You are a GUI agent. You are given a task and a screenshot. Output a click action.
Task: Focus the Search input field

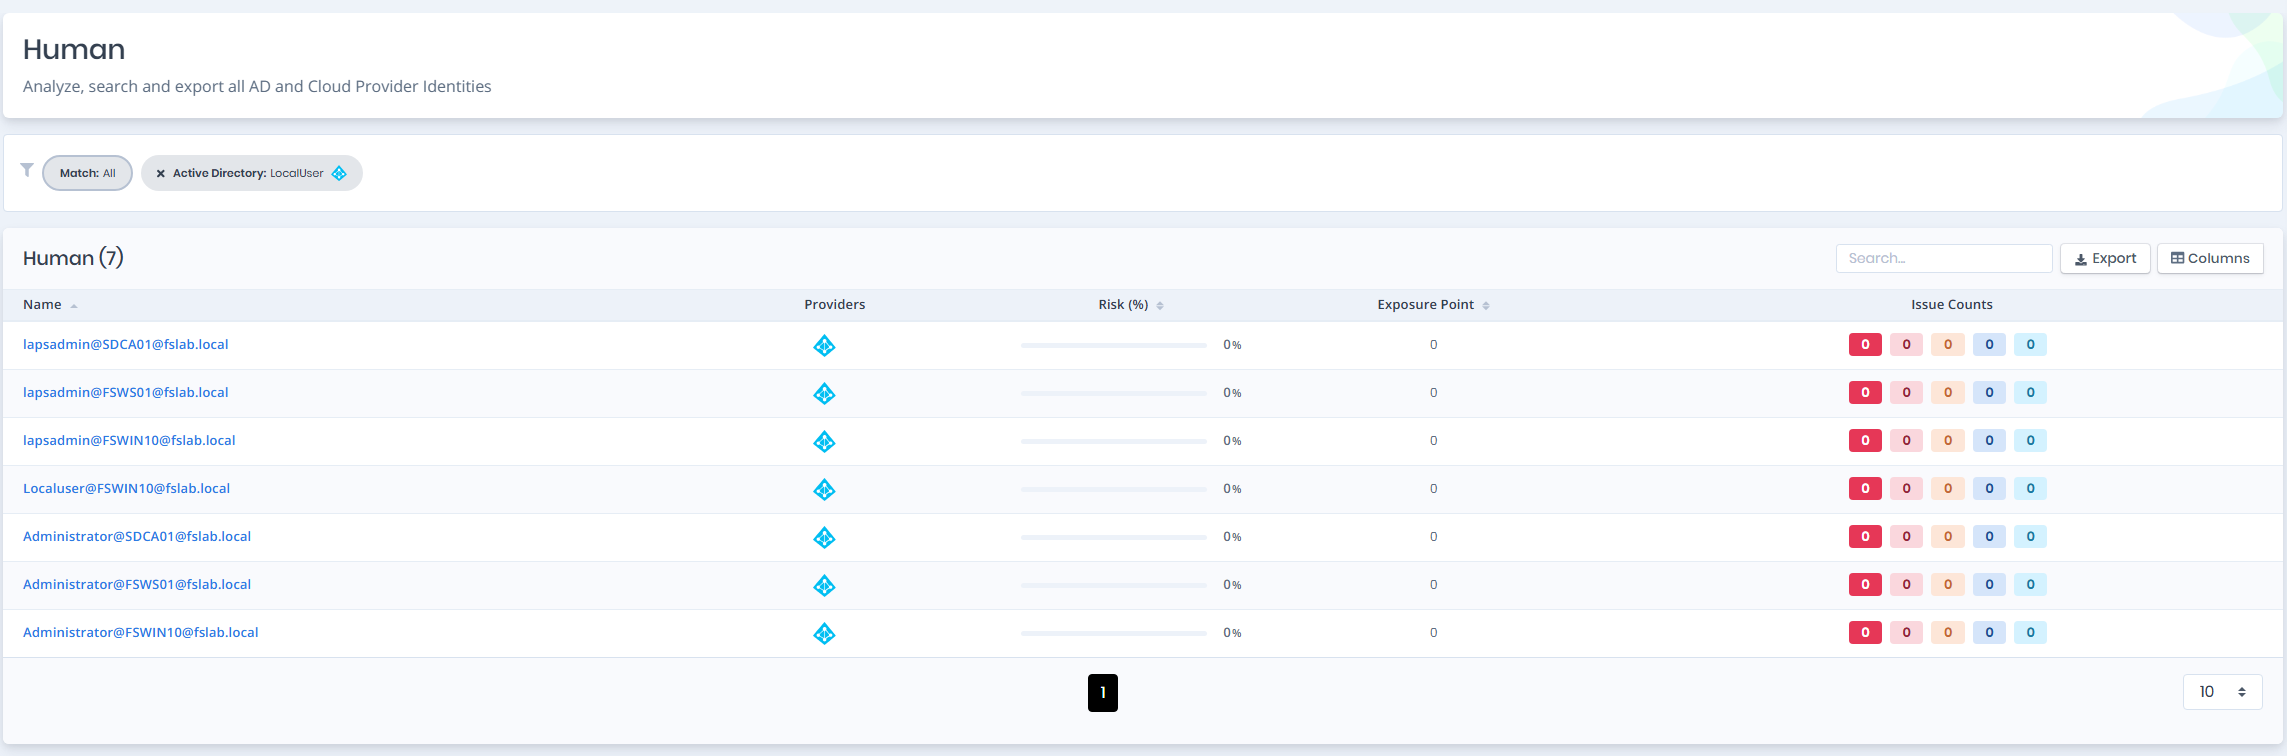click(1944, 258)
